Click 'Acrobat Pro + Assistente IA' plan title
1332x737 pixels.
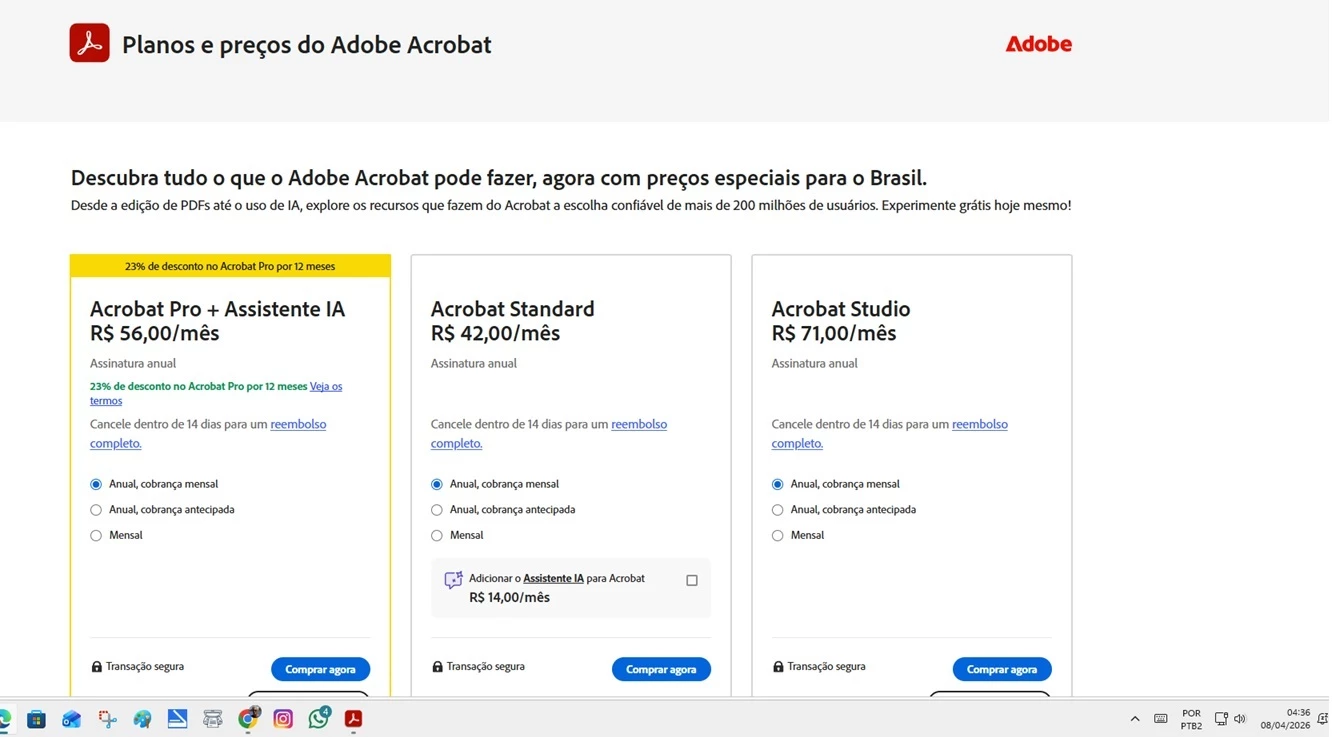pyautogui.click(x=217, y=309)
